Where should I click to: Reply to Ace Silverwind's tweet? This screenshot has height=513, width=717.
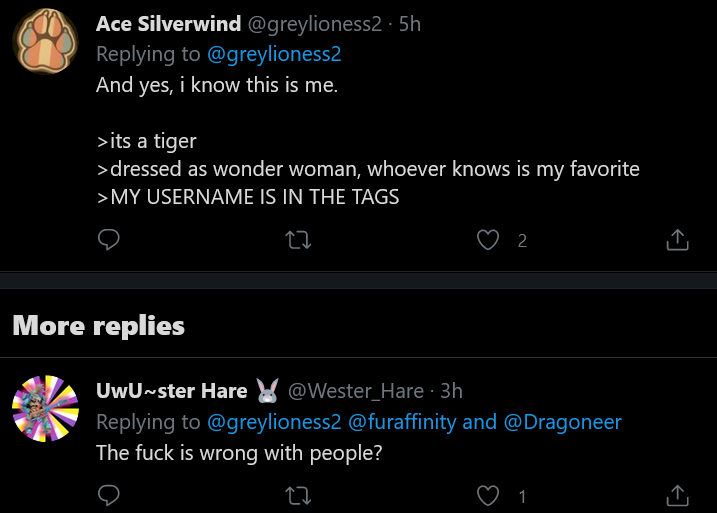(x=108, y=240)
